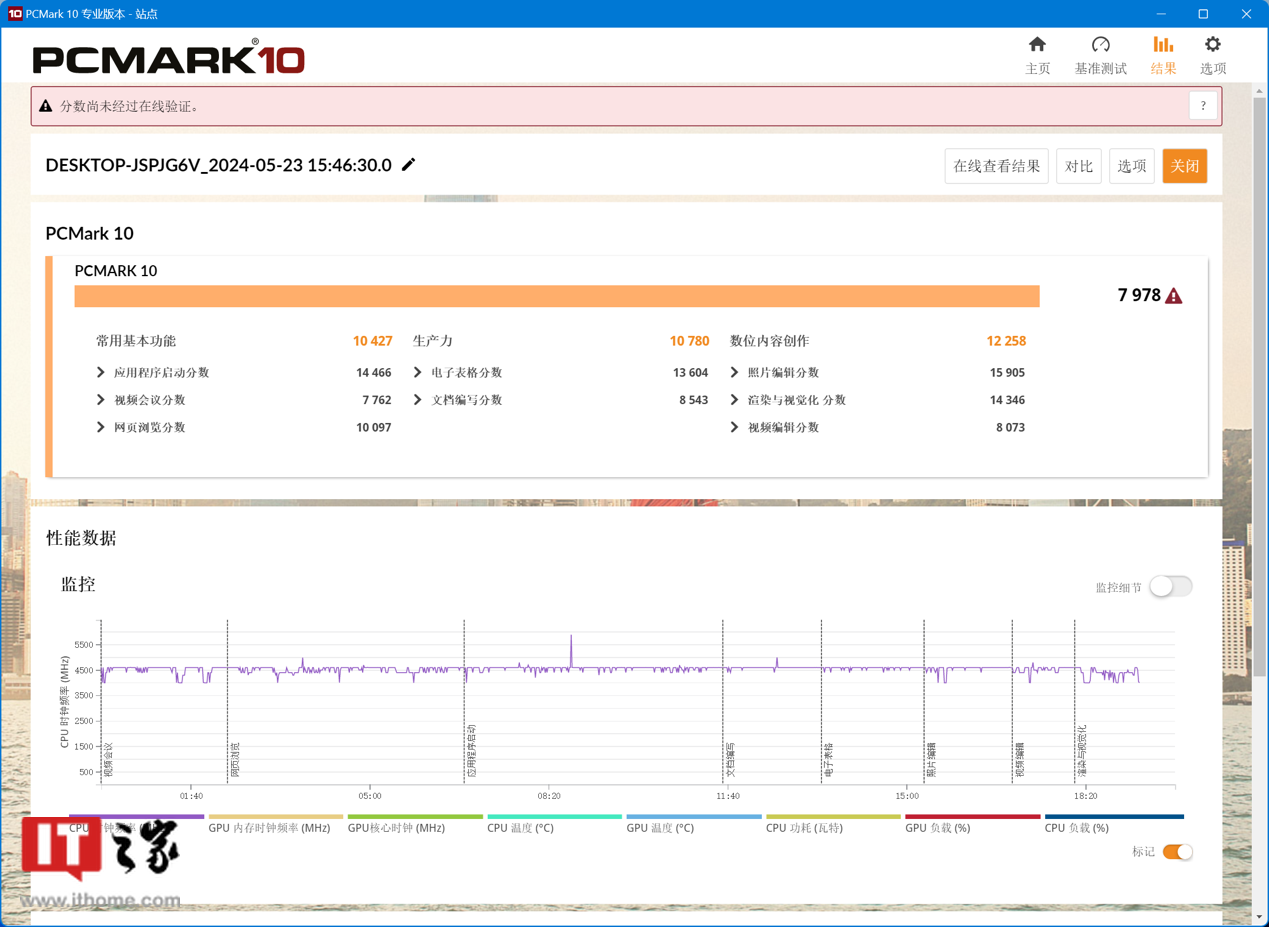The height and width of the screenshot is (927, 1269).
Task: Select the GPU 温度 (°C) legend swatch
Action: pyautogui.click(x=693, y=817)
